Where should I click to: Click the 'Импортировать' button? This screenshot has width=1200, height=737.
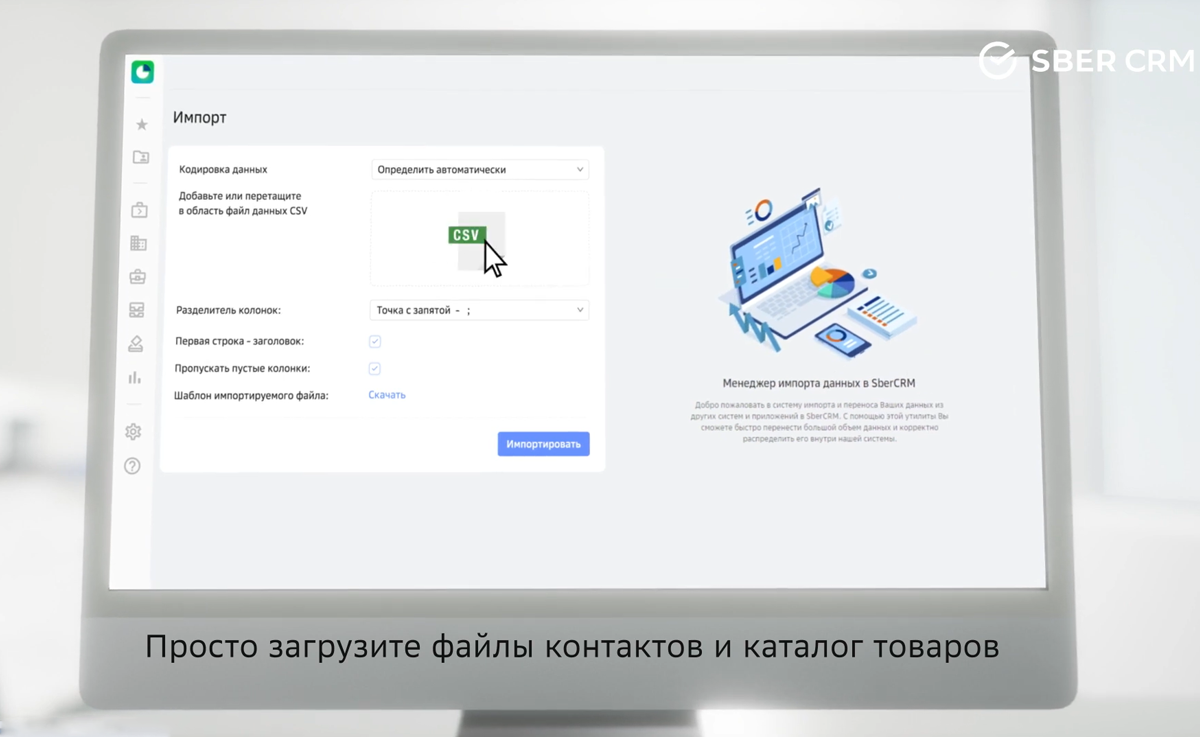[x=544, y=444]
